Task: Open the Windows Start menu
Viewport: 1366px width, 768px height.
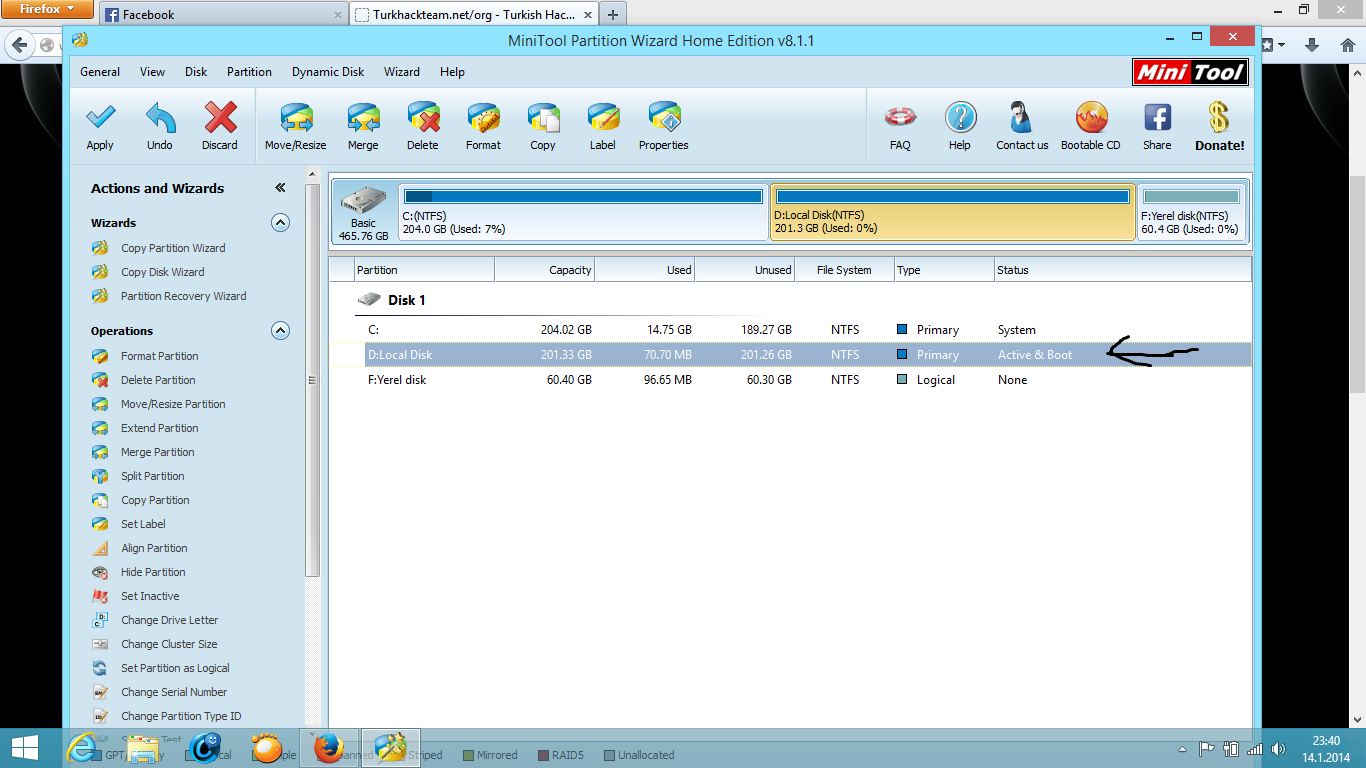Action: pyautogui.click(x=24, y=748)
